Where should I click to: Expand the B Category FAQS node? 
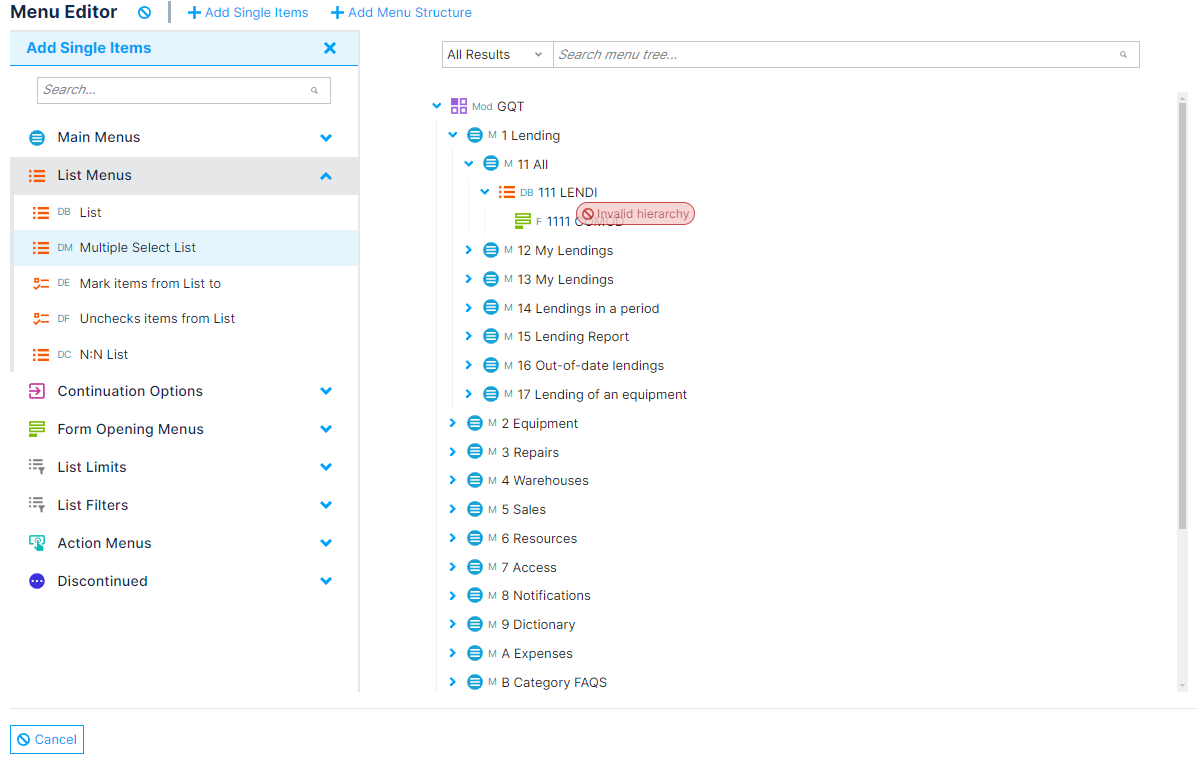tap(453, 682)
